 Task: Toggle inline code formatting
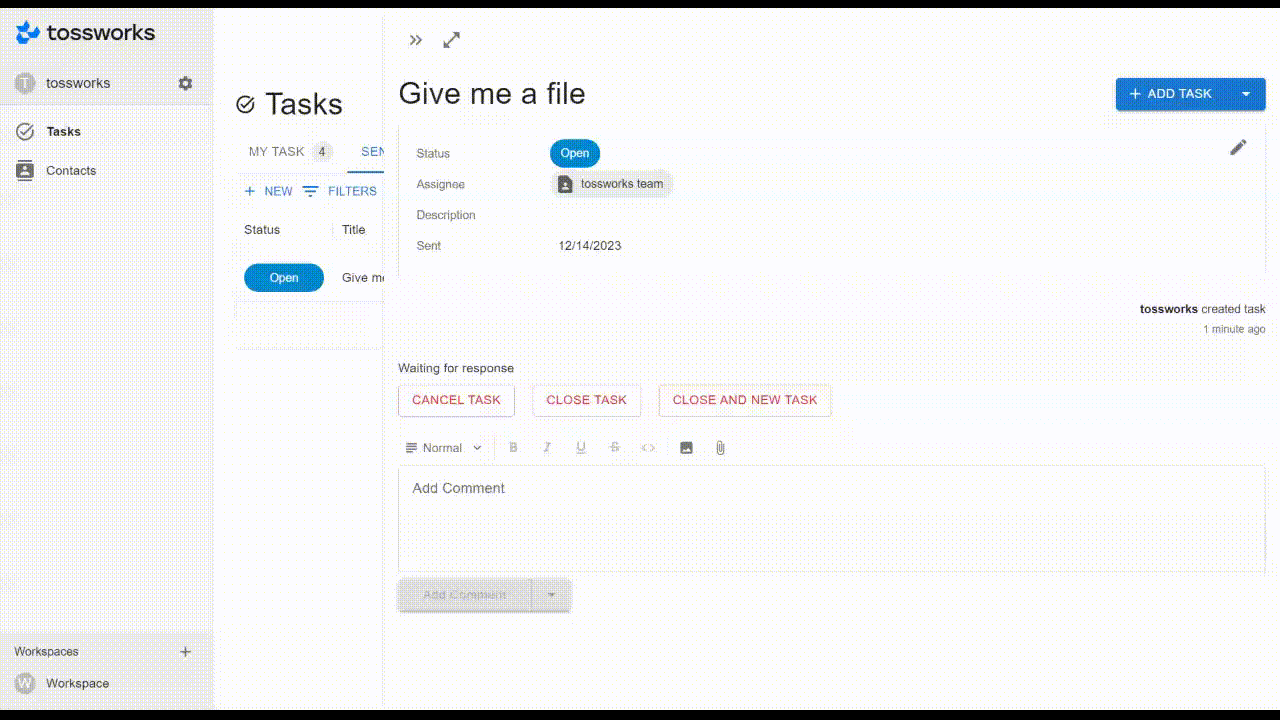pyautogui.click(x=648, y=448)
